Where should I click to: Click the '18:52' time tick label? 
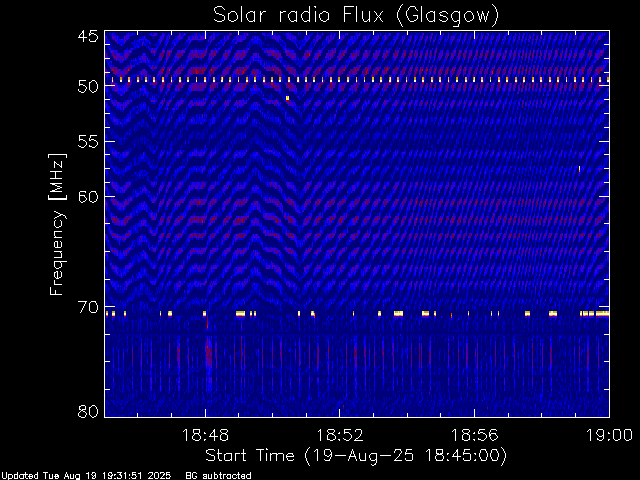tap(340, 435)
